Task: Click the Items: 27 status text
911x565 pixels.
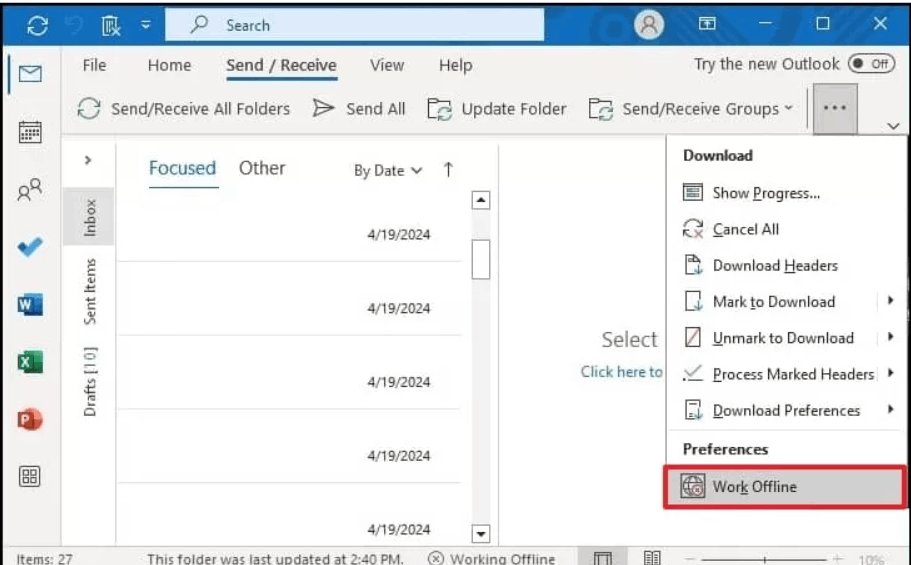Action: click(x=44, y=559)
